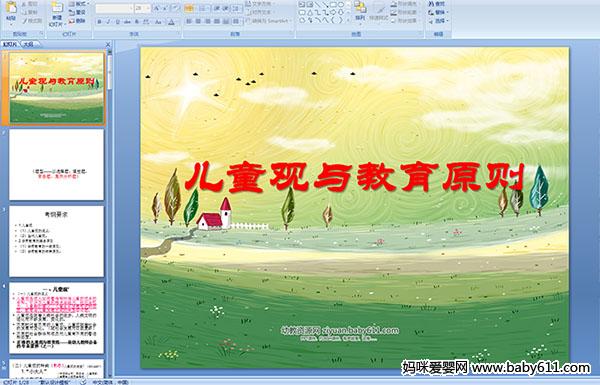Toggle Underline text formatting
600x385 pixels.
point(117,22)
